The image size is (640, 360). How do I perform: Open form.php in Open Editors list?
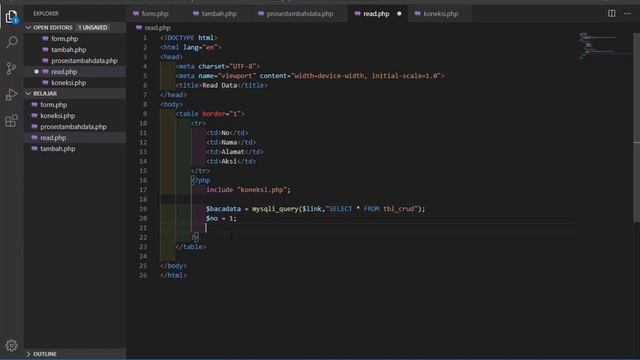(x=64, y=38)
